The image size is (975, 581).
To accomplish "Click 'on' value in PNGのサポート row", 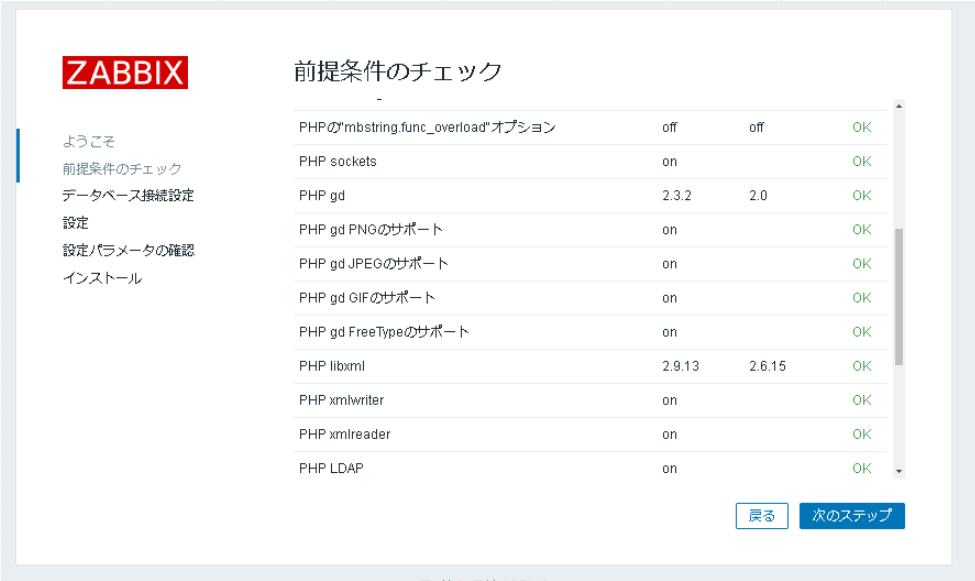I will [670, 230].
